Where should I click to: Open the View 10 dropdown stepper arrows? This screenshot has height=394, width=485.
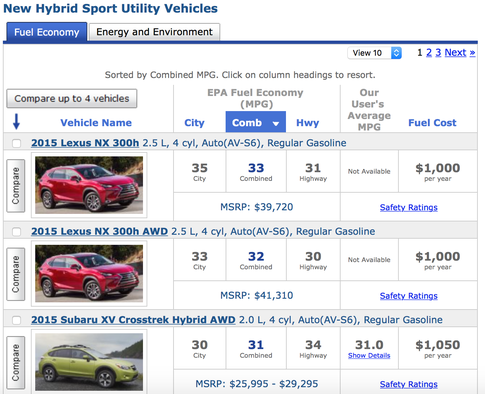[396, 53]
